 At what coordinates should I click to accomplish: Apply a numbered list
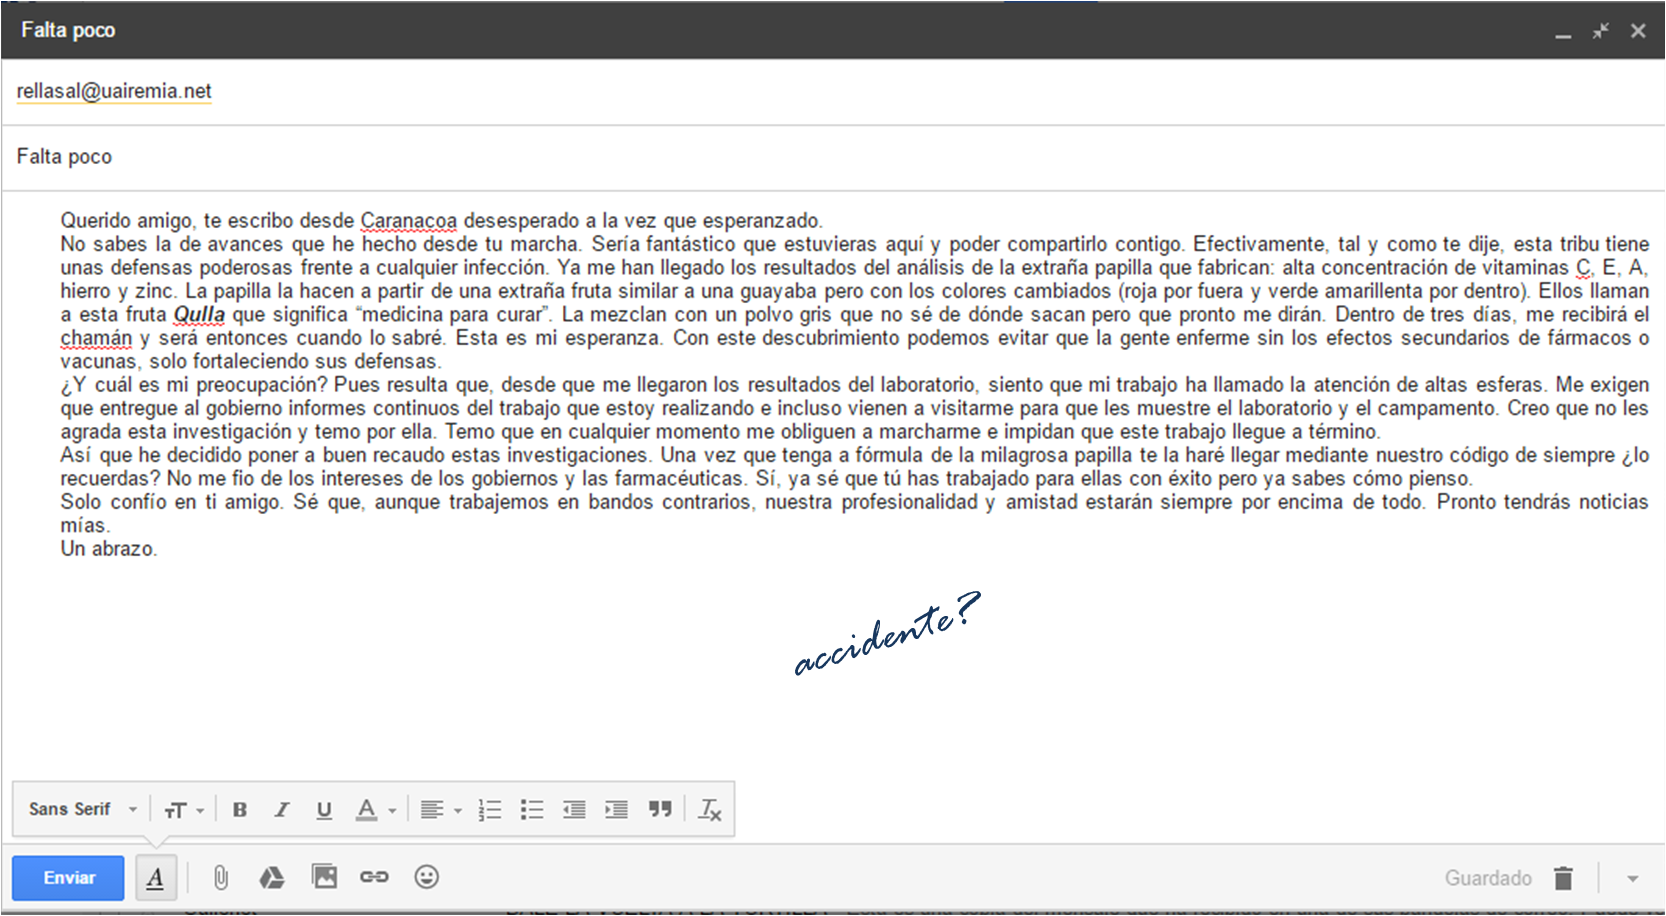click(x=490, y=810)
